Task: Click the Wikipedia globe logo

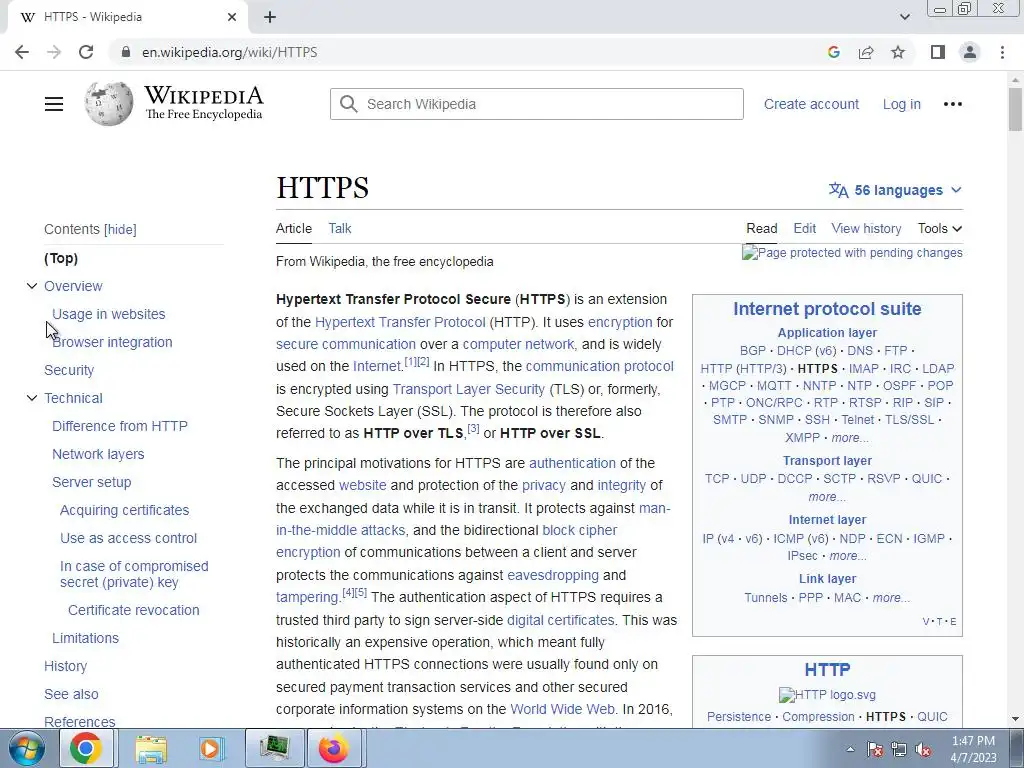Action: click(x=108, y=103)
